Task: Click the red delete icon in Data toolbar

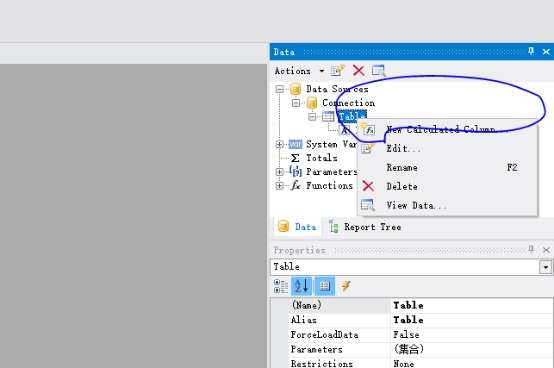Action: click(358, 71)
